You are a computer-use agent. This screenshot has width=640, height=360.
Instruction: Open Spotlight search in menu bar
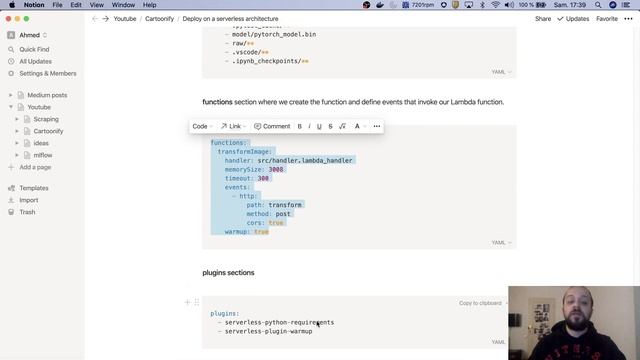coord(598,5)
